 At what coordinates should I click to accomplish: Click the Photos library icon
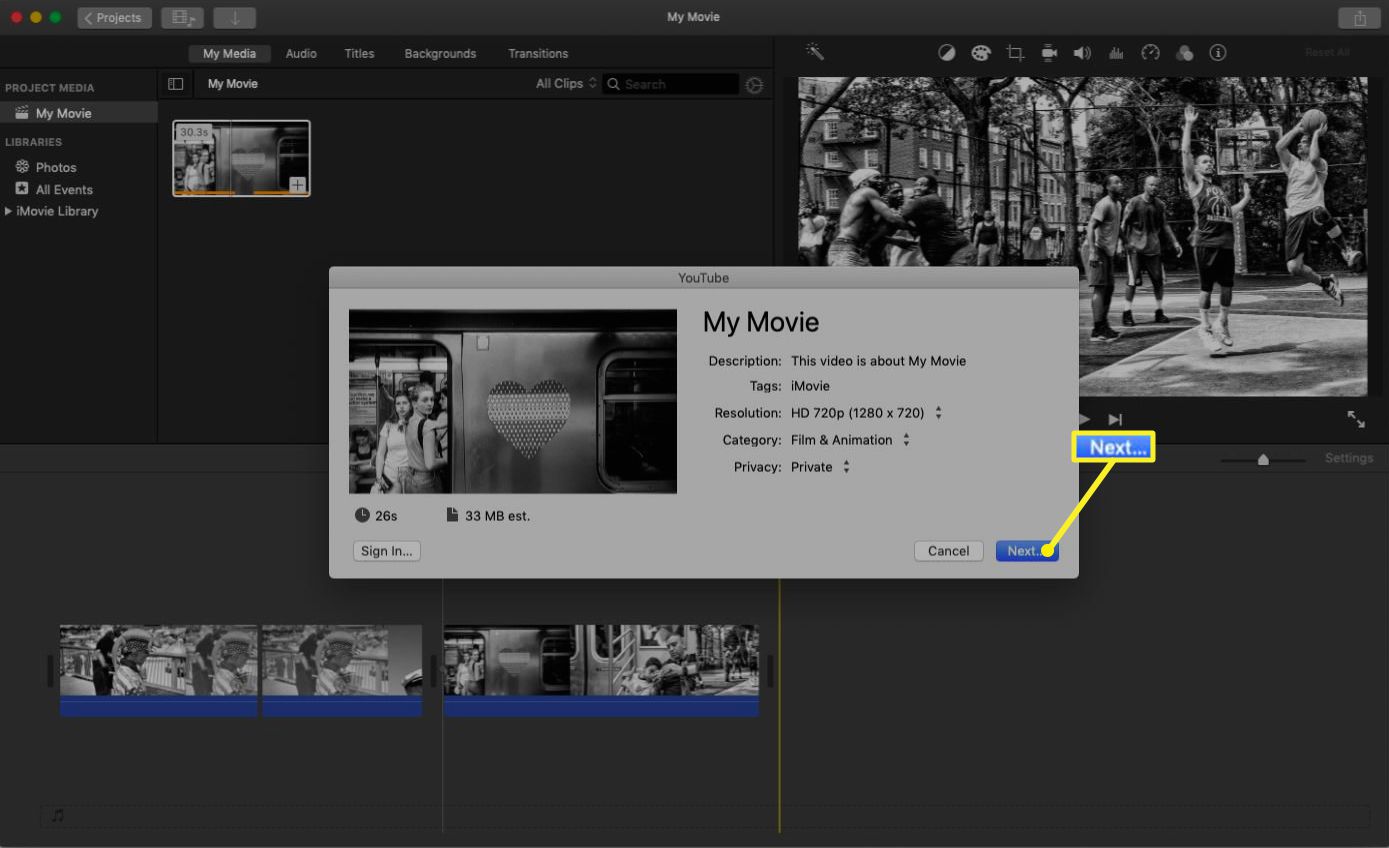tap(22, 167)
